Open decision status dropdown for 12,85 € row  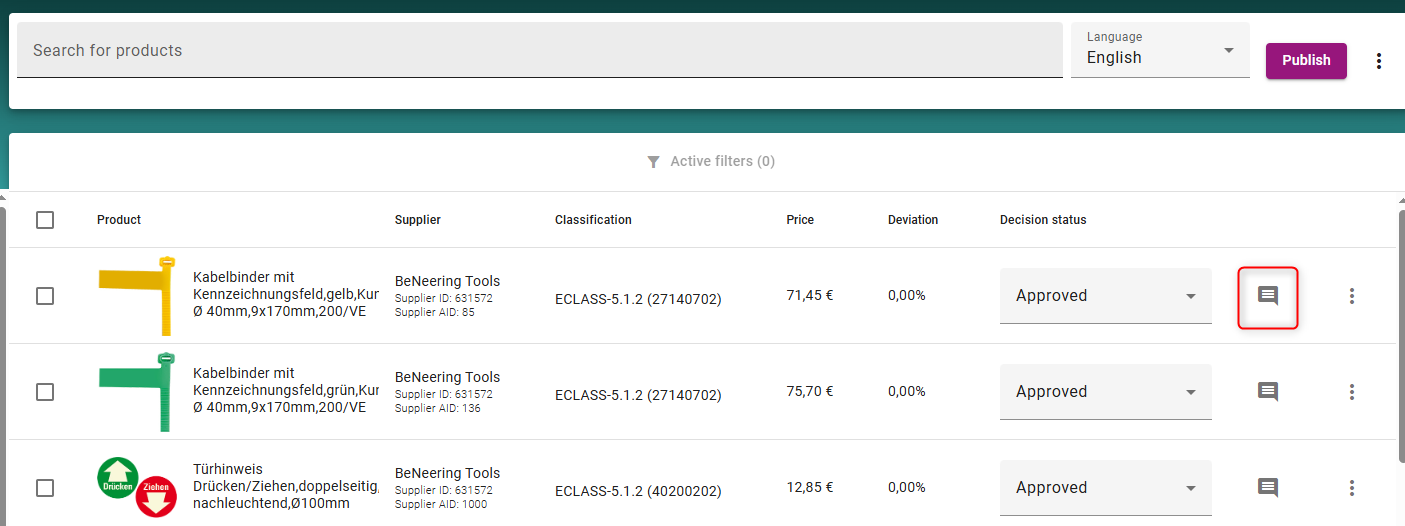(x=1106, y=488)
